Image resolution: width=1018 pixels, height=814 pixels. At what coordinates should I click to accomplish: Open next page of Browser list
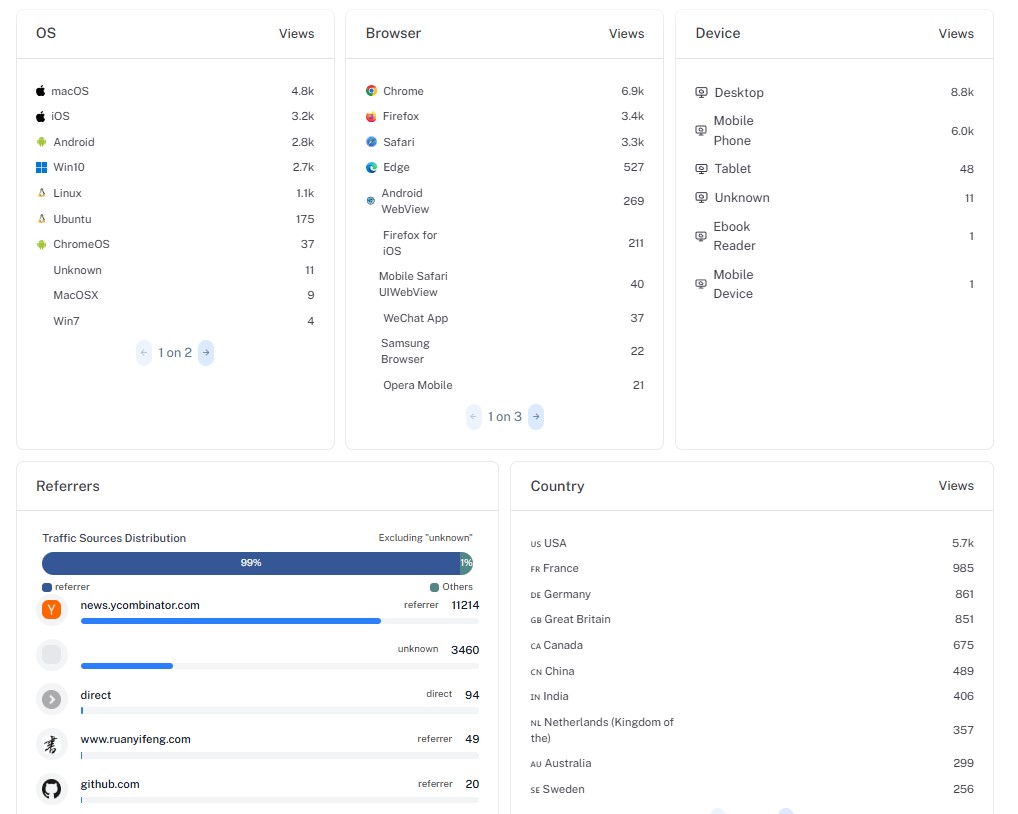click(536, 417)
